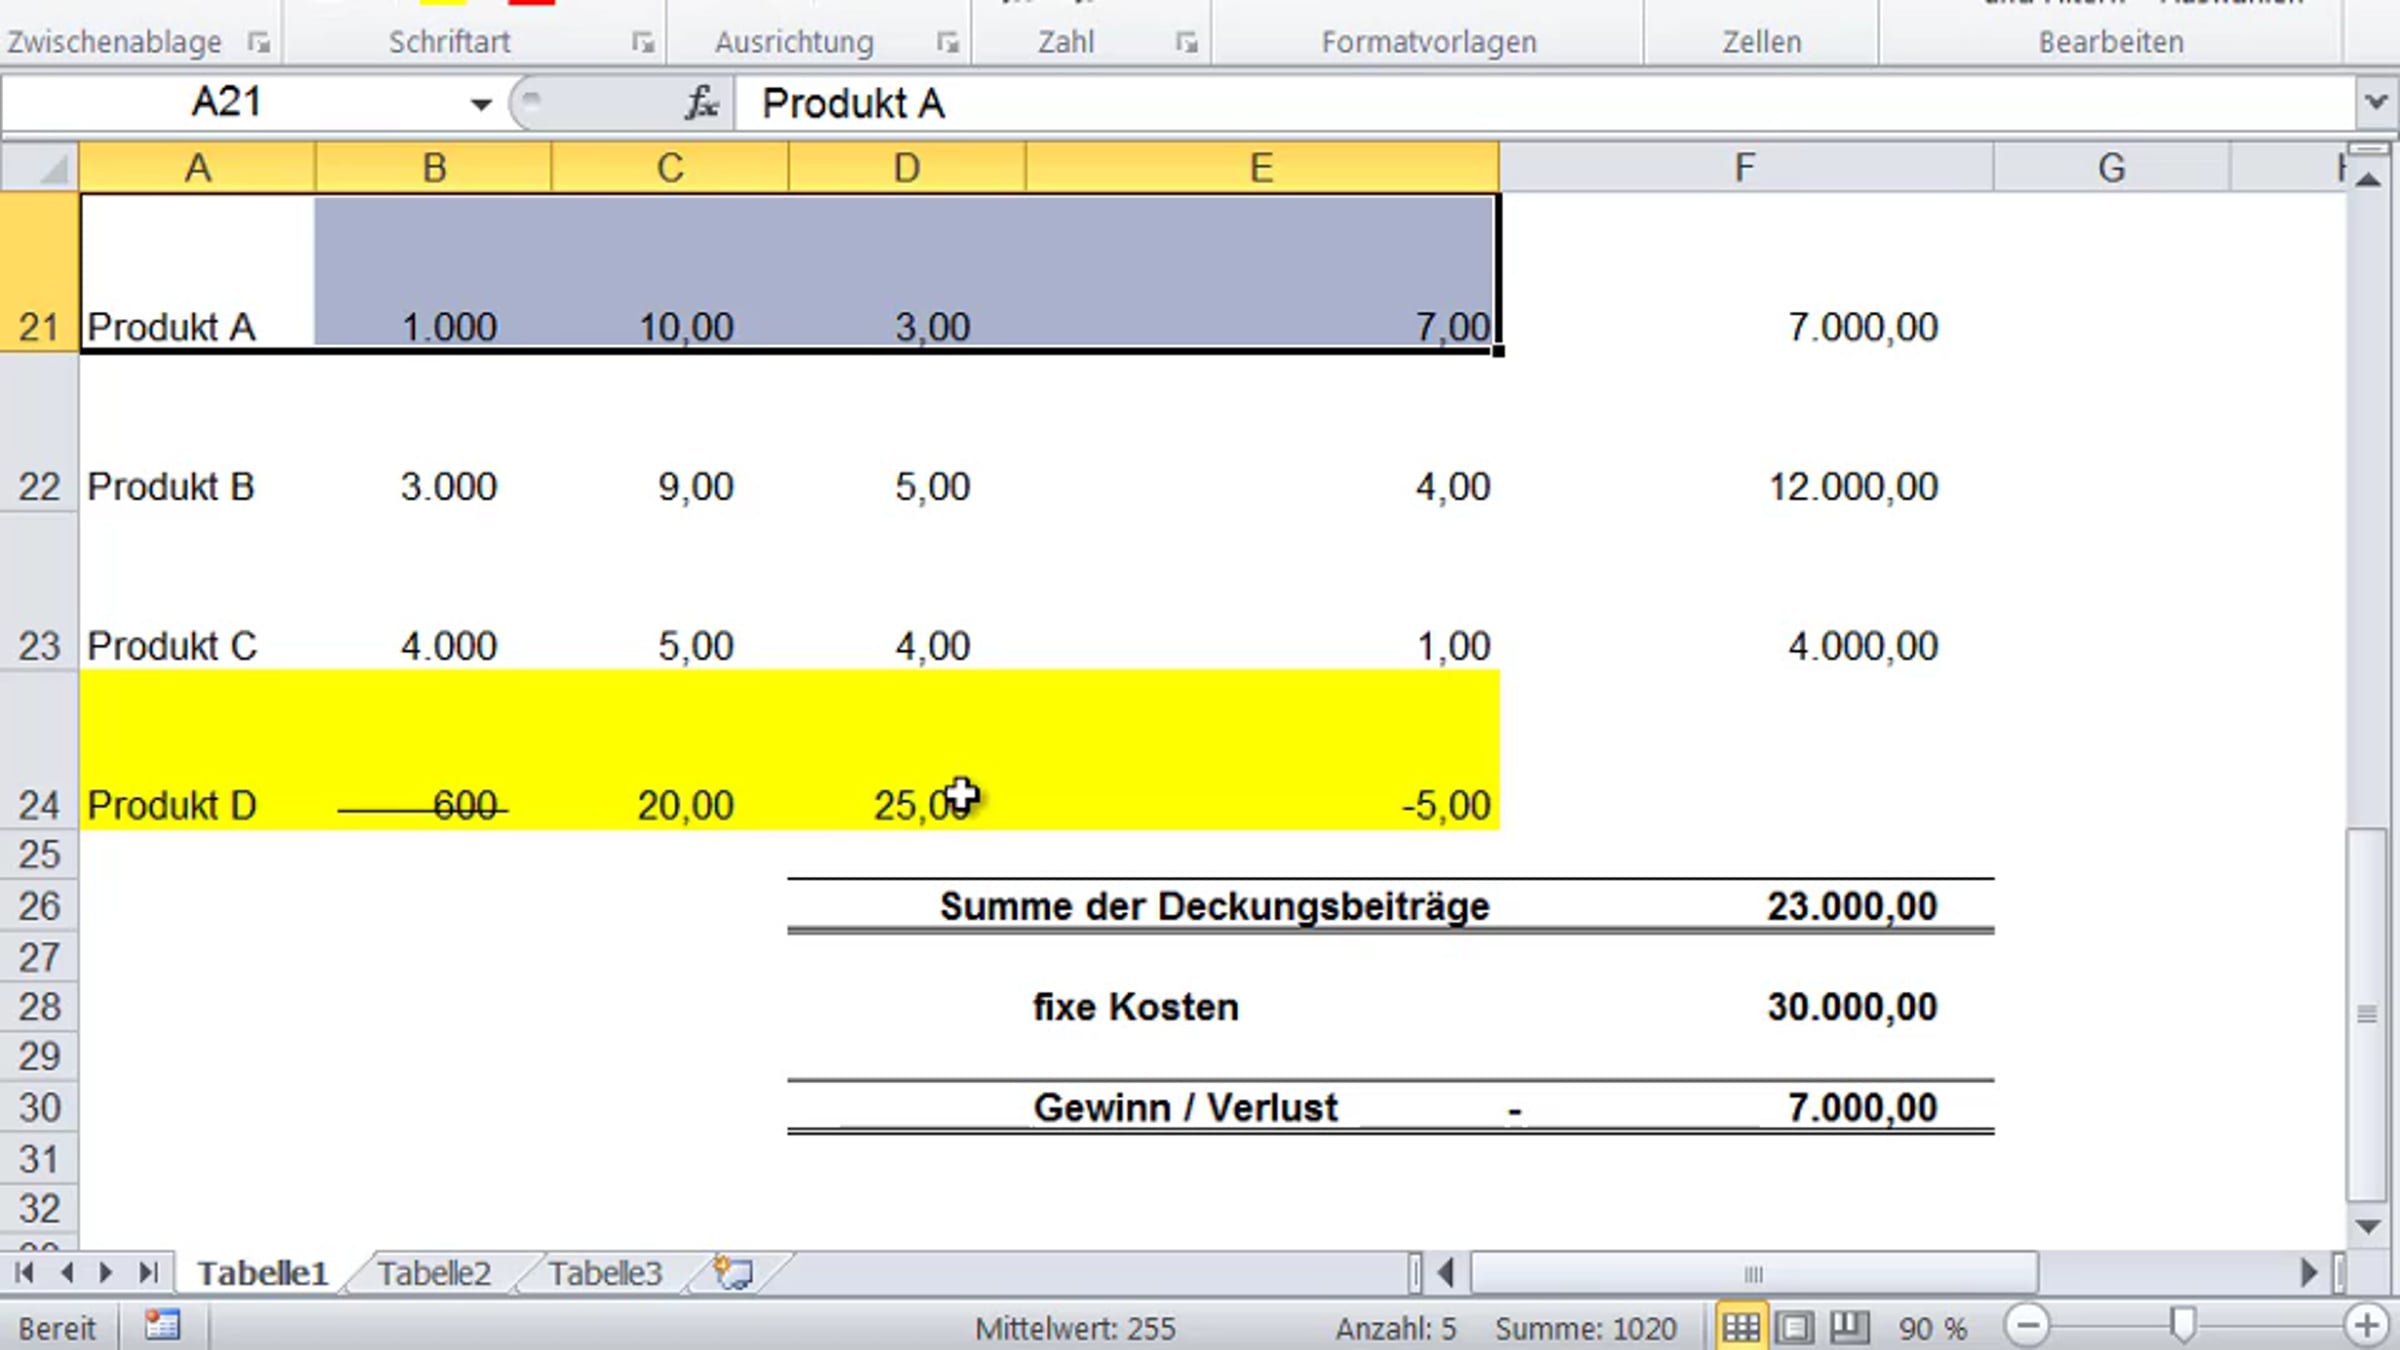Go to previous sheet tab arrow
This screenshot has height=1350, width=2400.
point(66,1272)
